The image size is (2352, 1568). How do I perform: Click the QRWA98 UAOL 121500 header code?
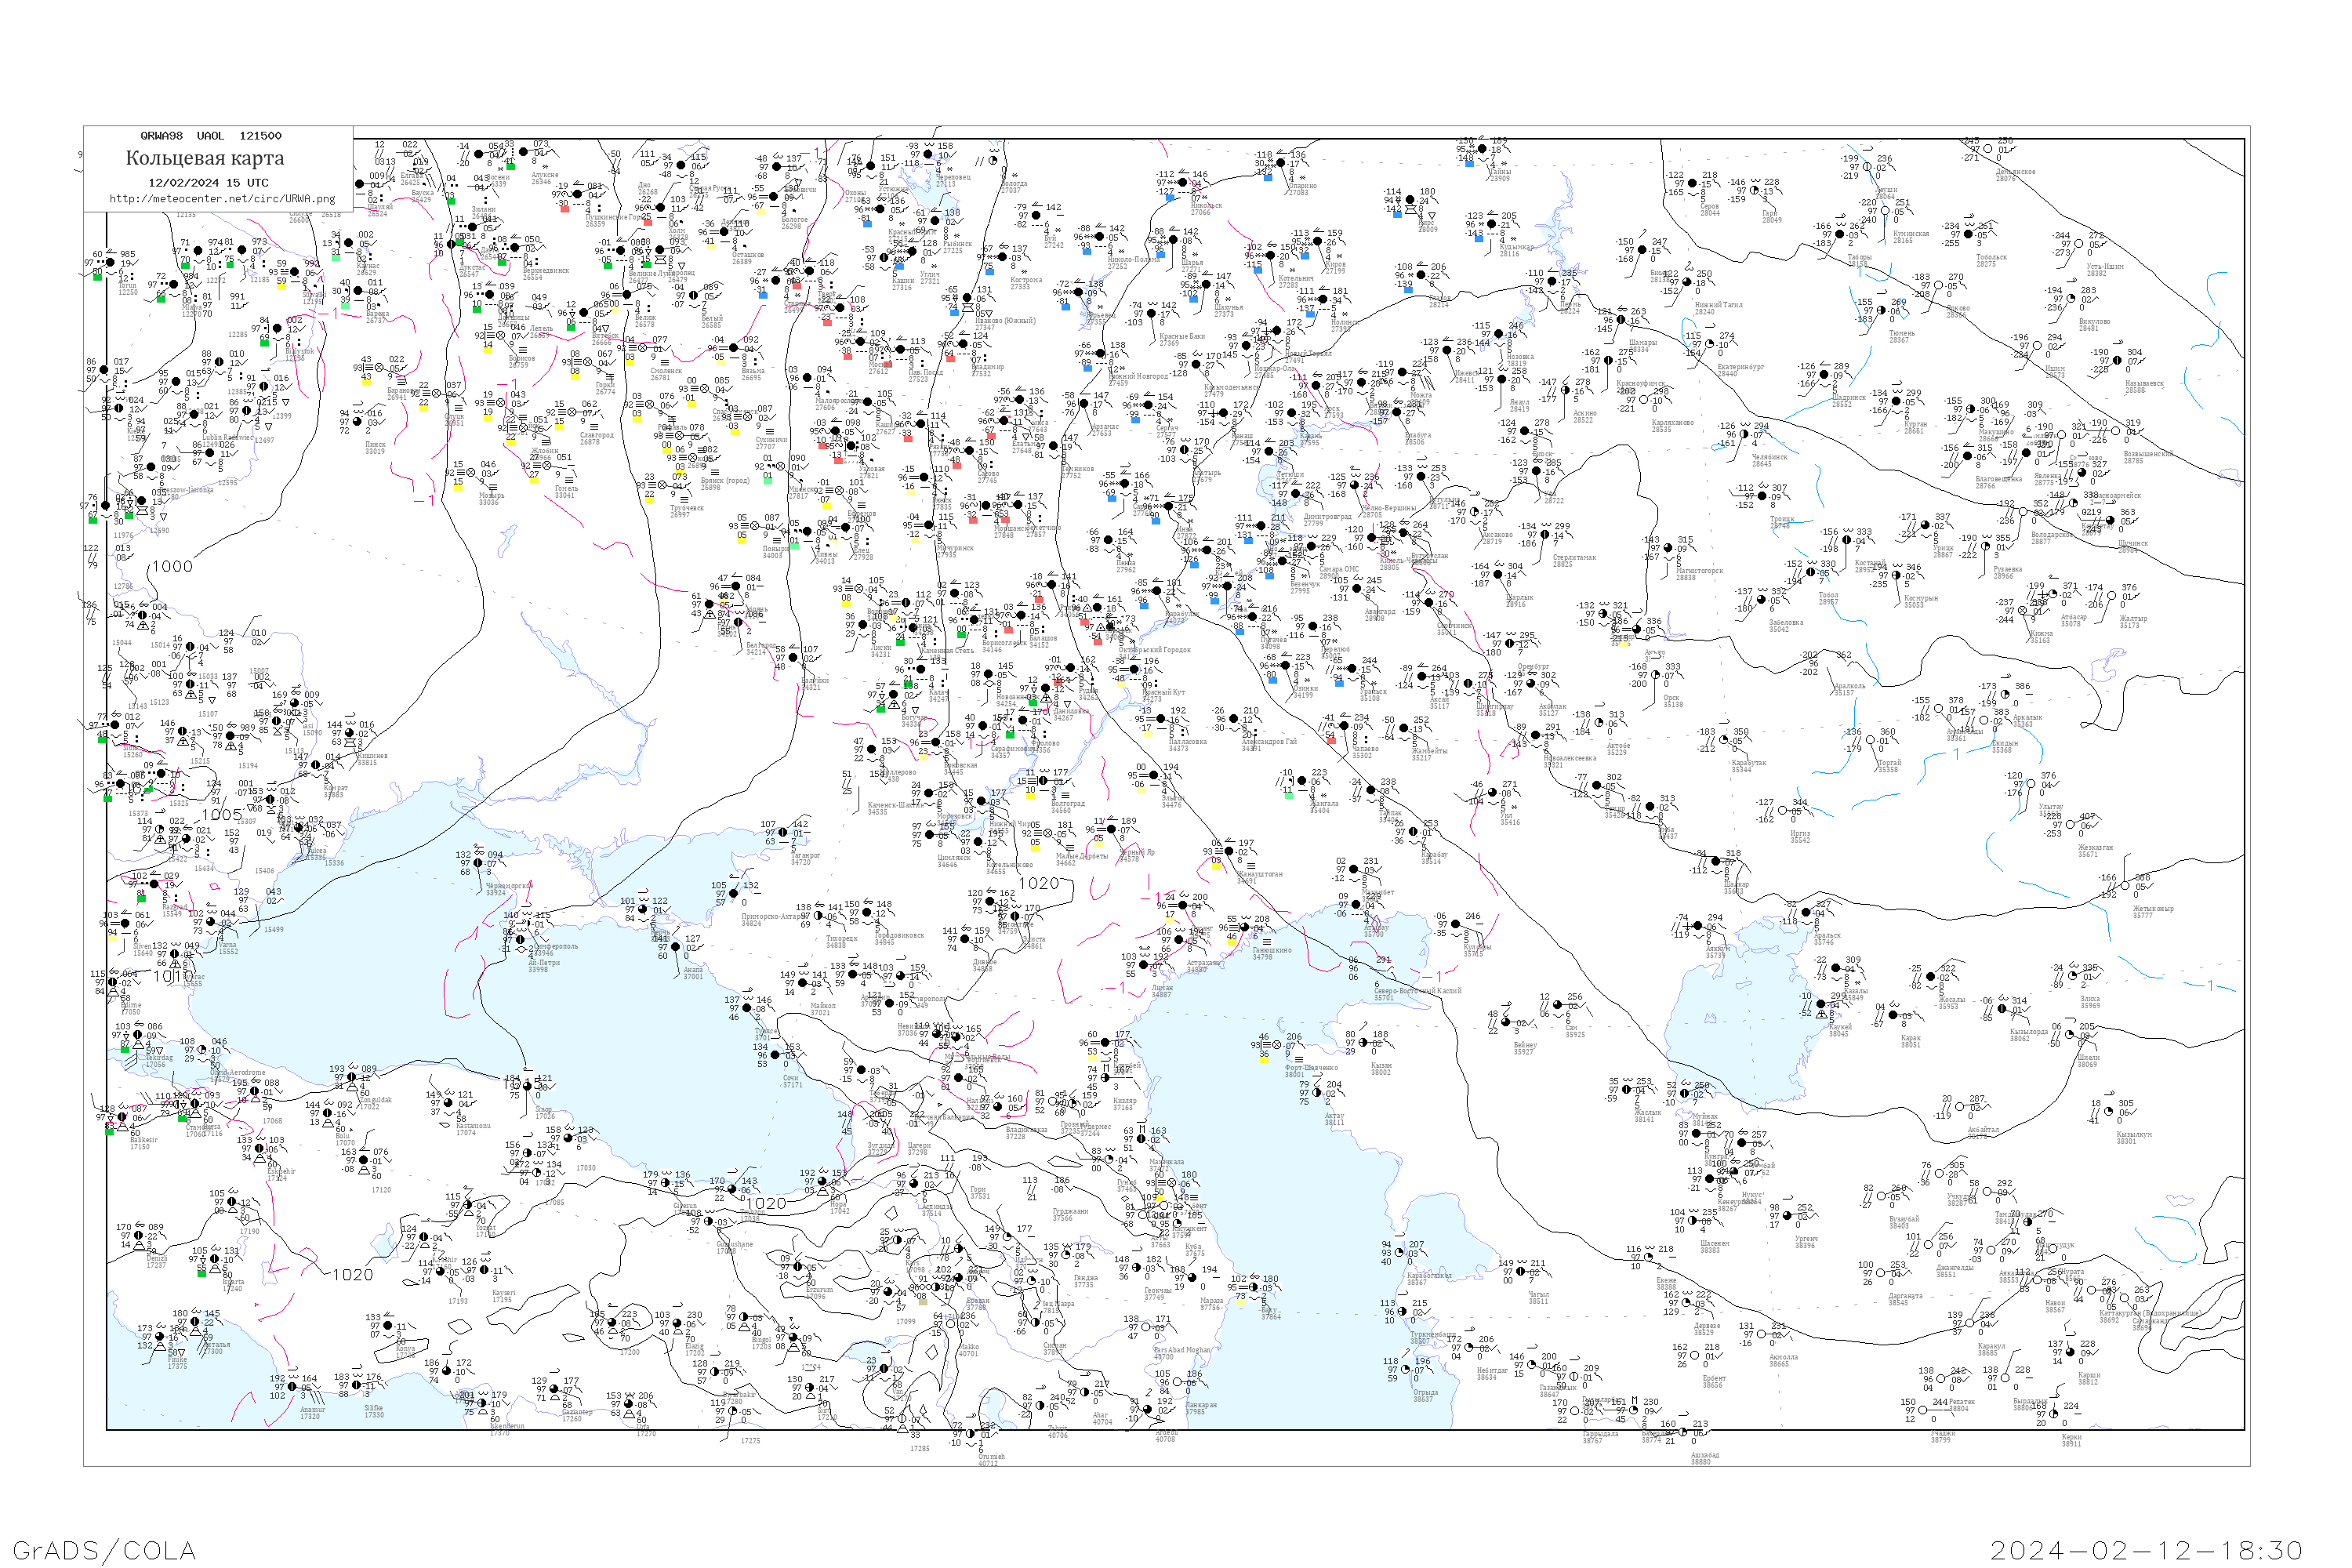click(x=211, y=135)
